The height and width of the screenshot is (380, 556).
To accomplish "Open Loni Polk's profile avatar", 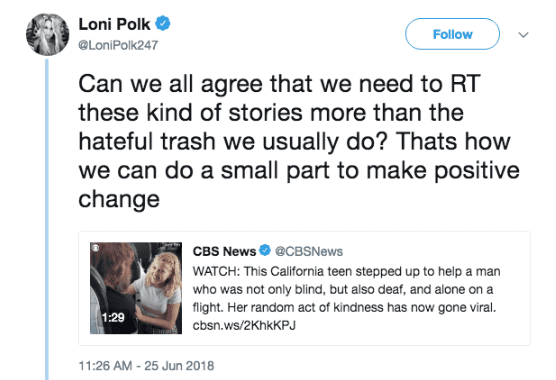I will [x=48, y=34].
